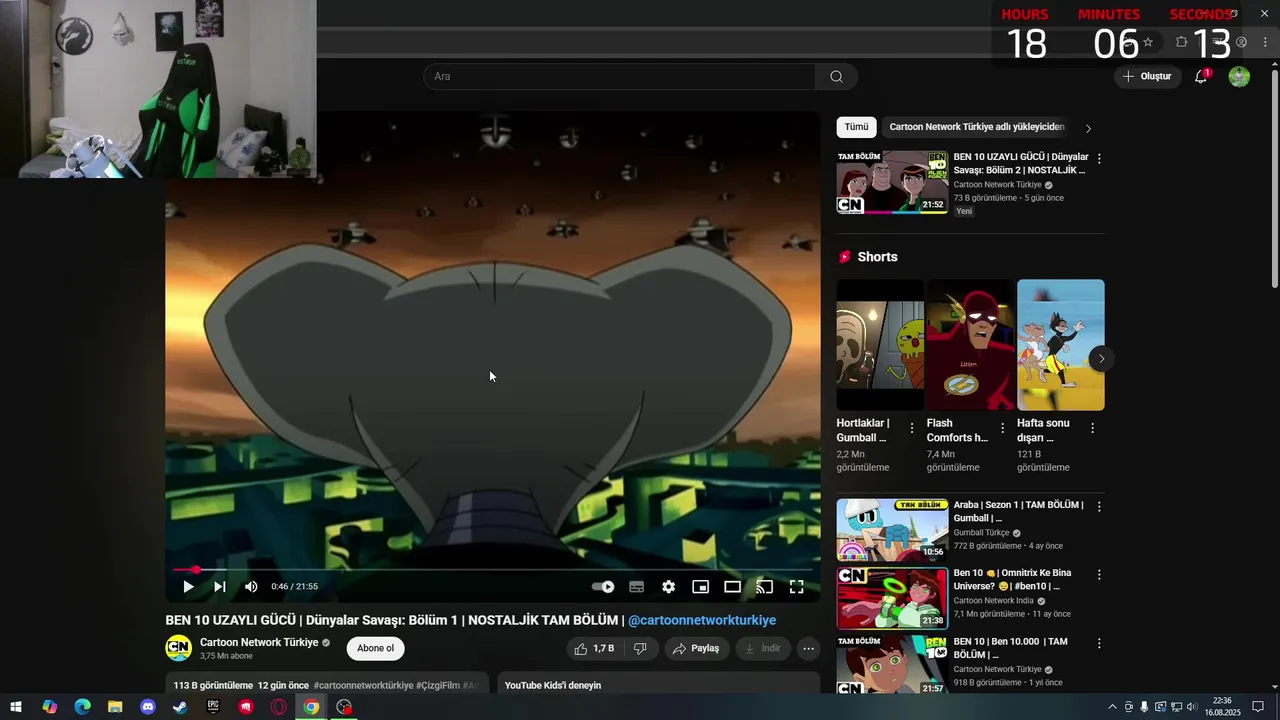
Task: Click the Cartoon Network Türkiye channel name
Action: point(259,642)
